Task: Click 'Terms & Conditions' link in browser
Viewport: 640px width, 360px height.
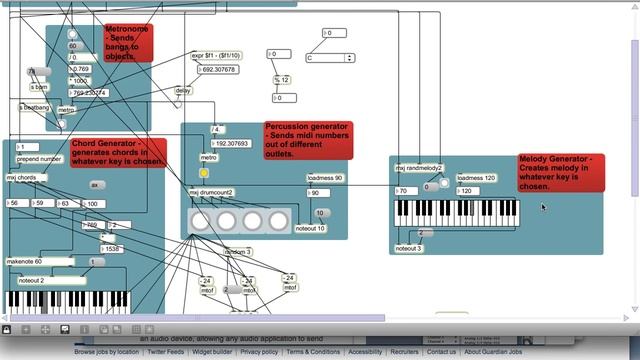Action: 313,352
